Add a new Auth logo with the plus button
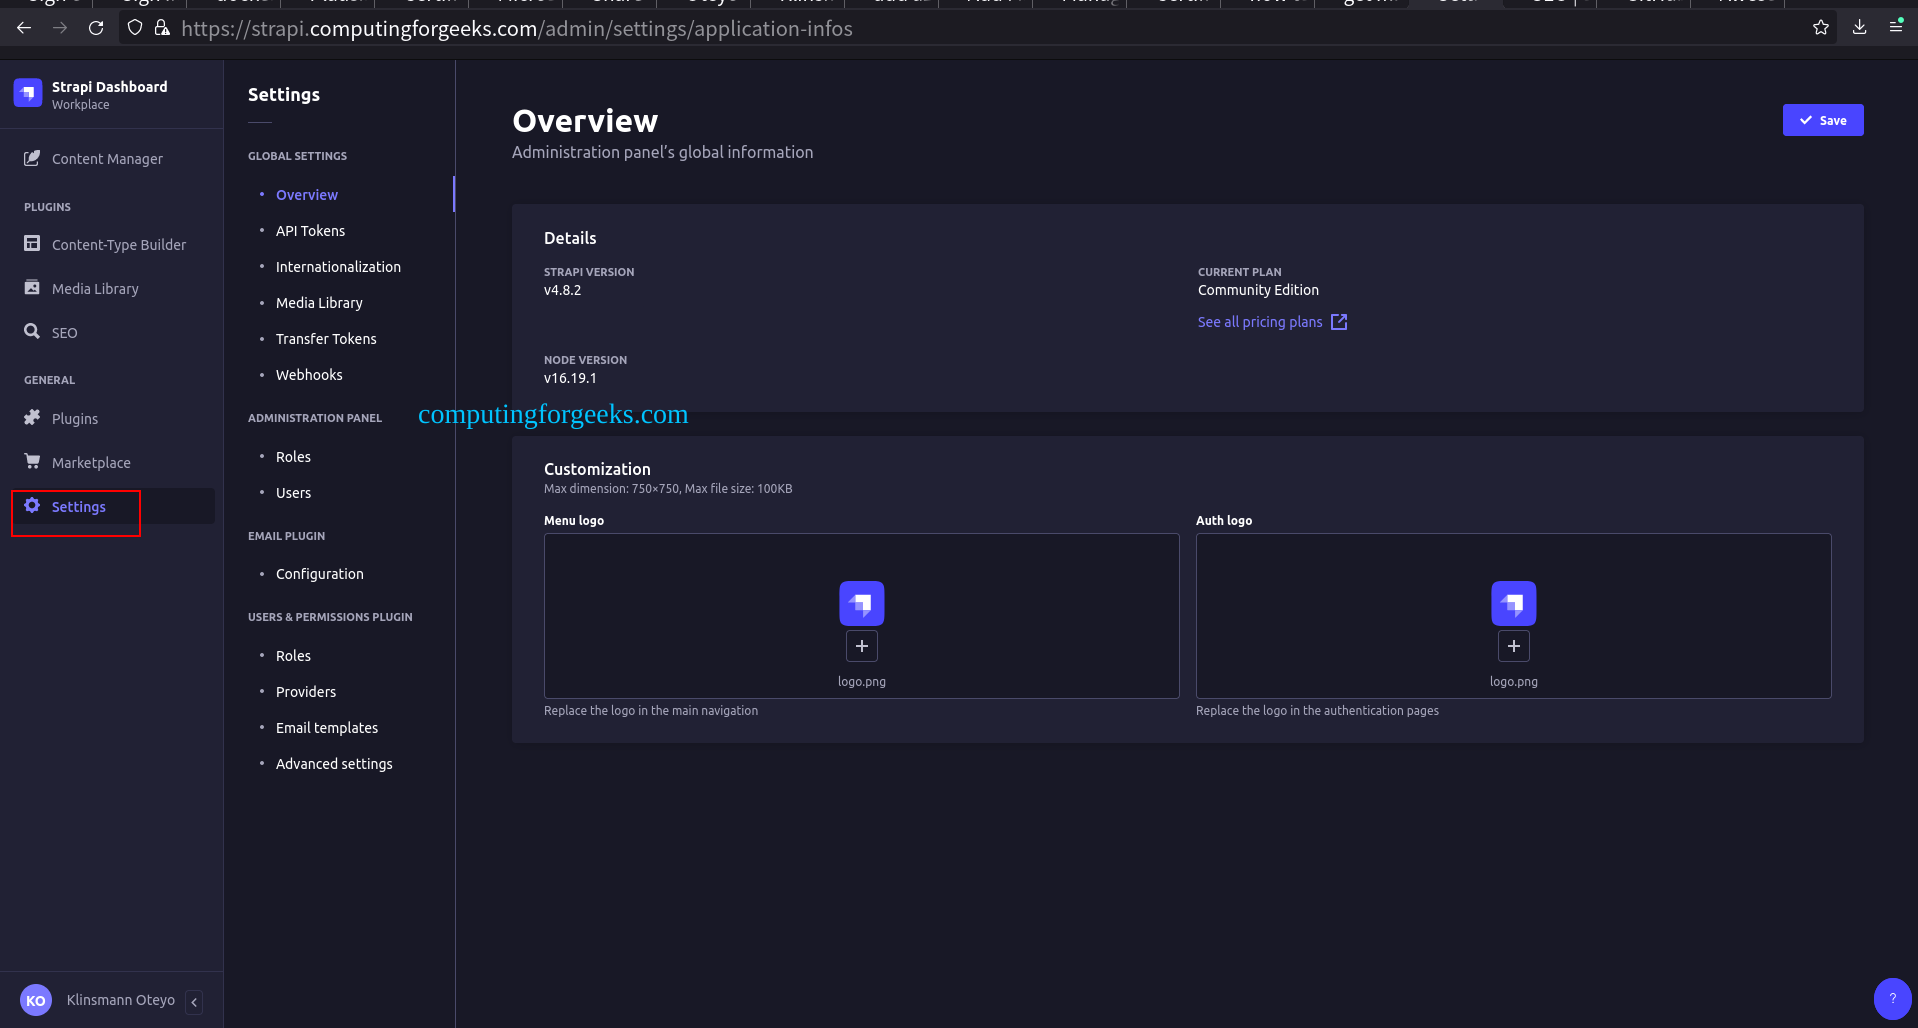Image resolution: width=1918 pixels, height=1028 pixels. (x=1513, y=646)
